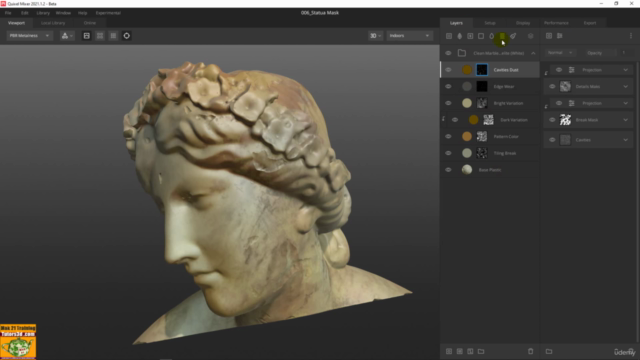Click the circular recenter view icon

127,36
